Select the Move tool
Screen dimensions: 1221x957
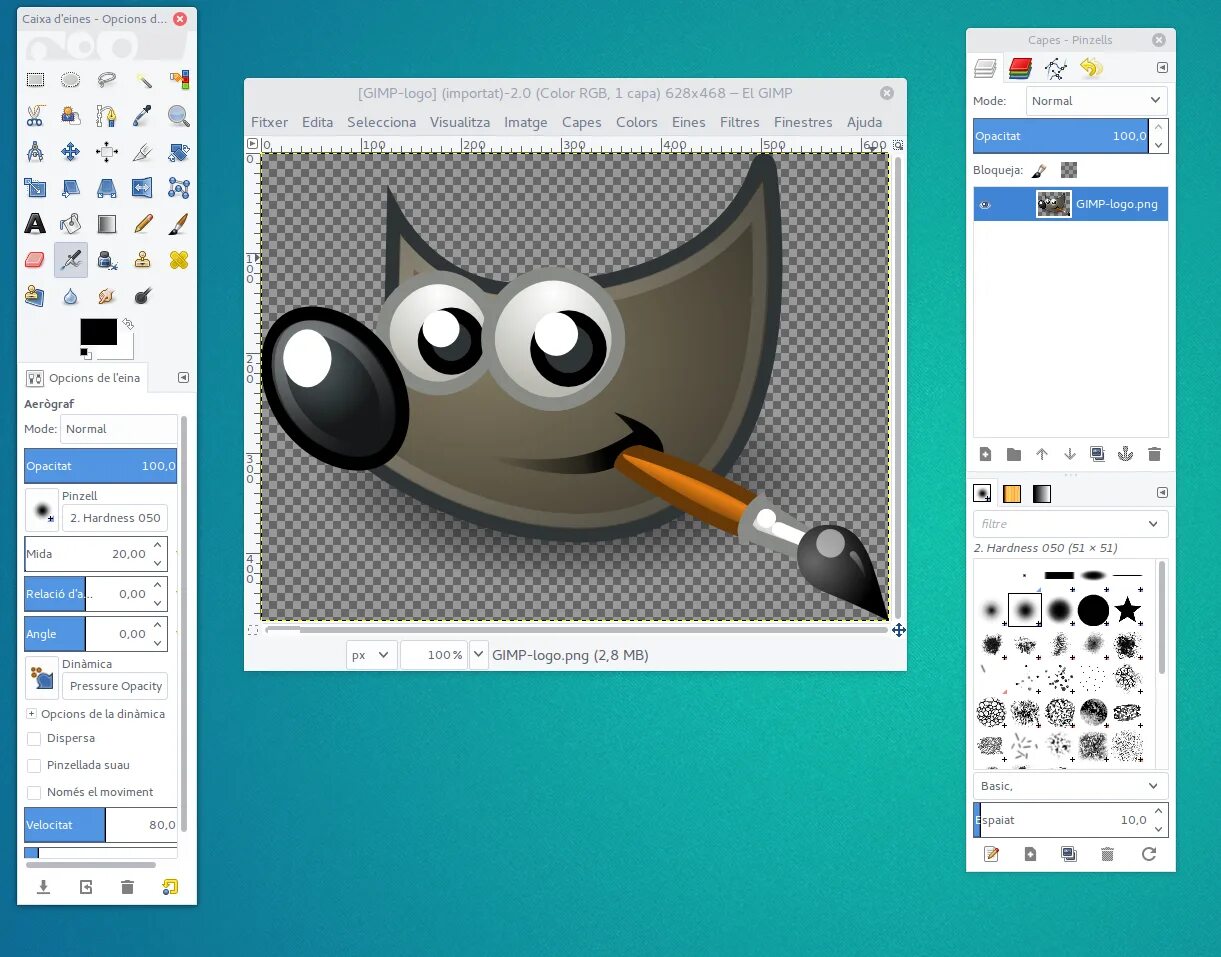tap(71, 152)
